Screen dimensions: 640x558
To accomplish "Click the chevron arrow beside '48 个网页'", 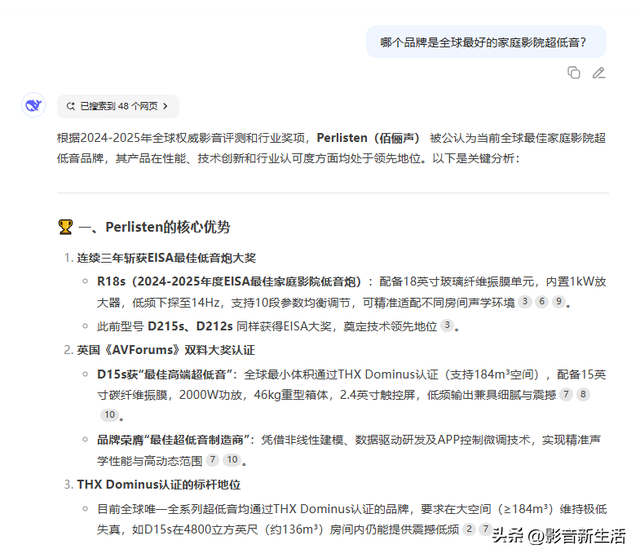I will (165, 106).
